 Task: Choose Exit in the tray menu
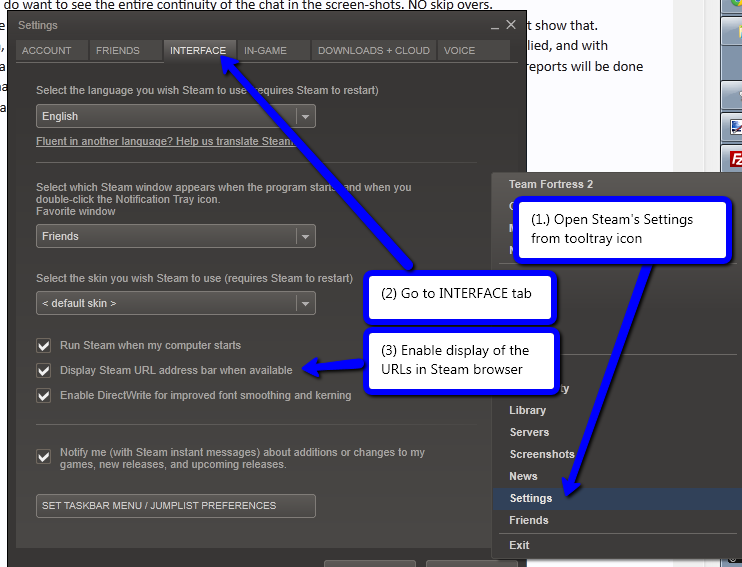tap(519, 545)
